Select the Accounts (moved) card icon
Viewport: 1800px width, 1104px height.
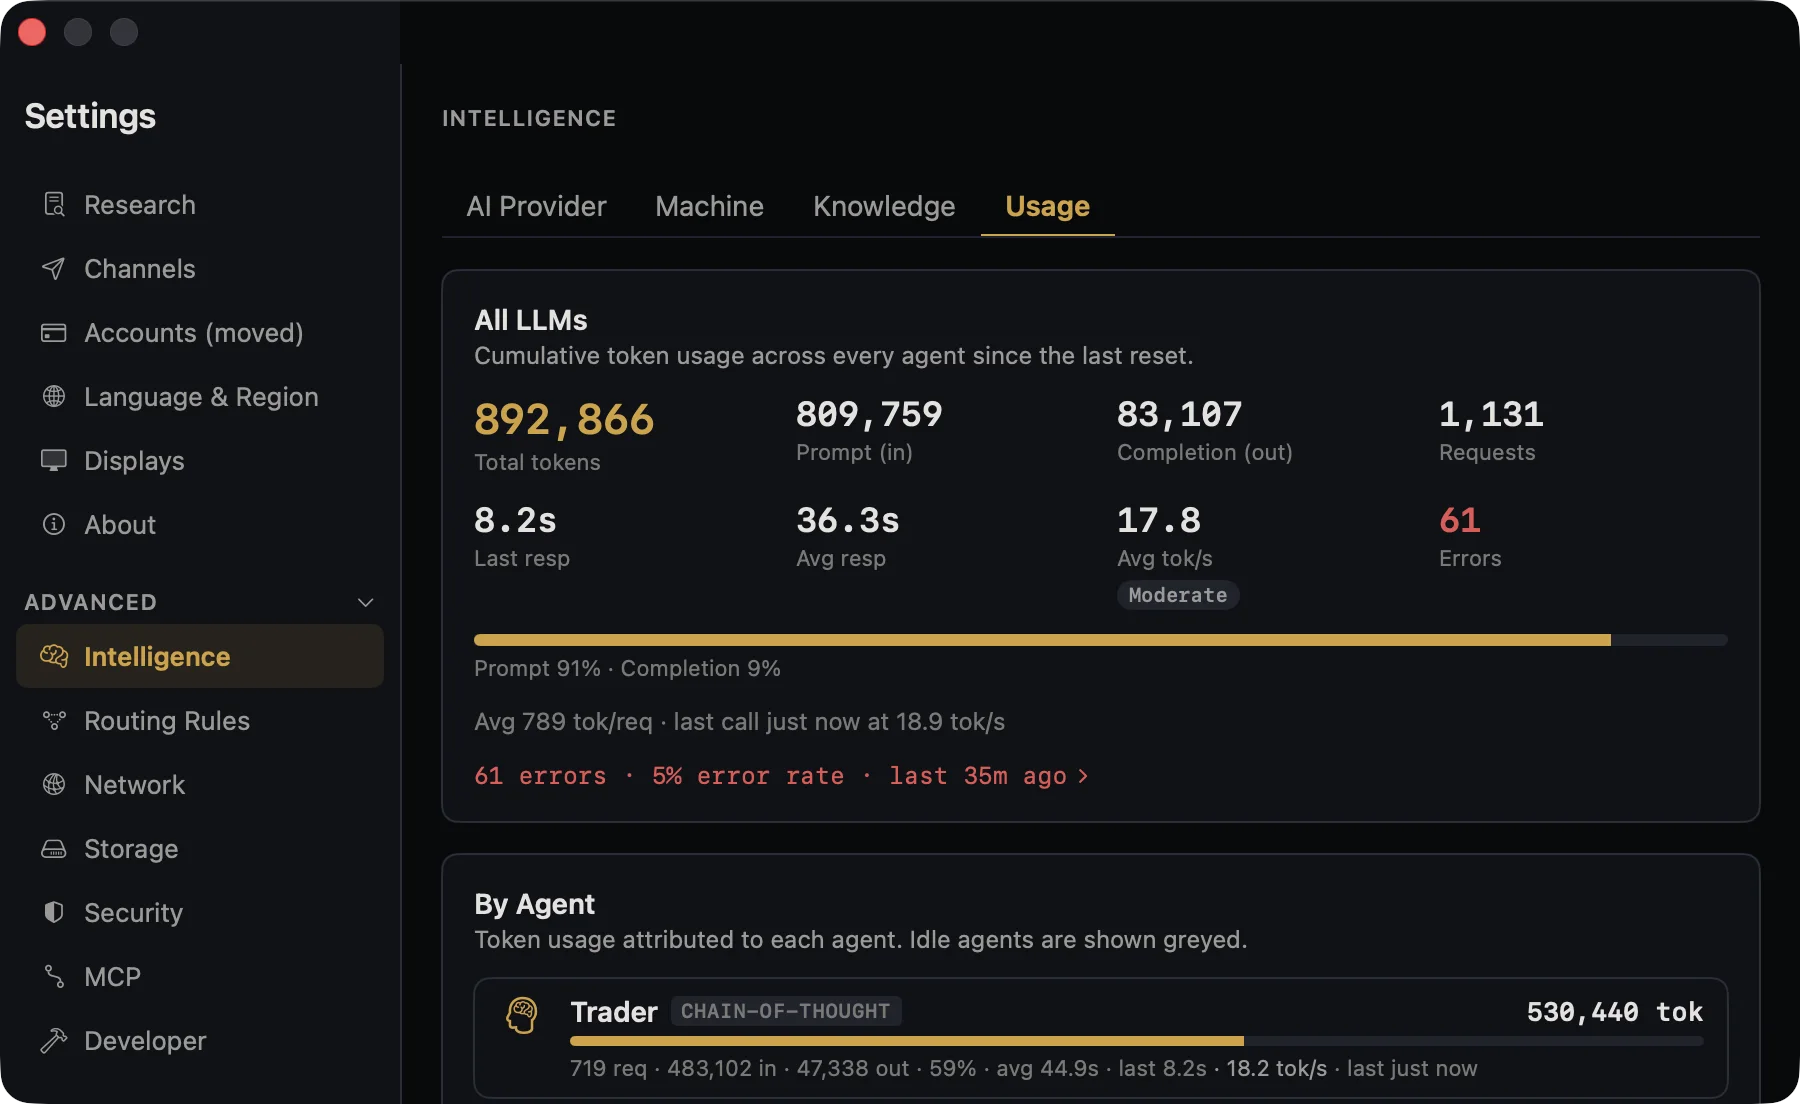54,333
